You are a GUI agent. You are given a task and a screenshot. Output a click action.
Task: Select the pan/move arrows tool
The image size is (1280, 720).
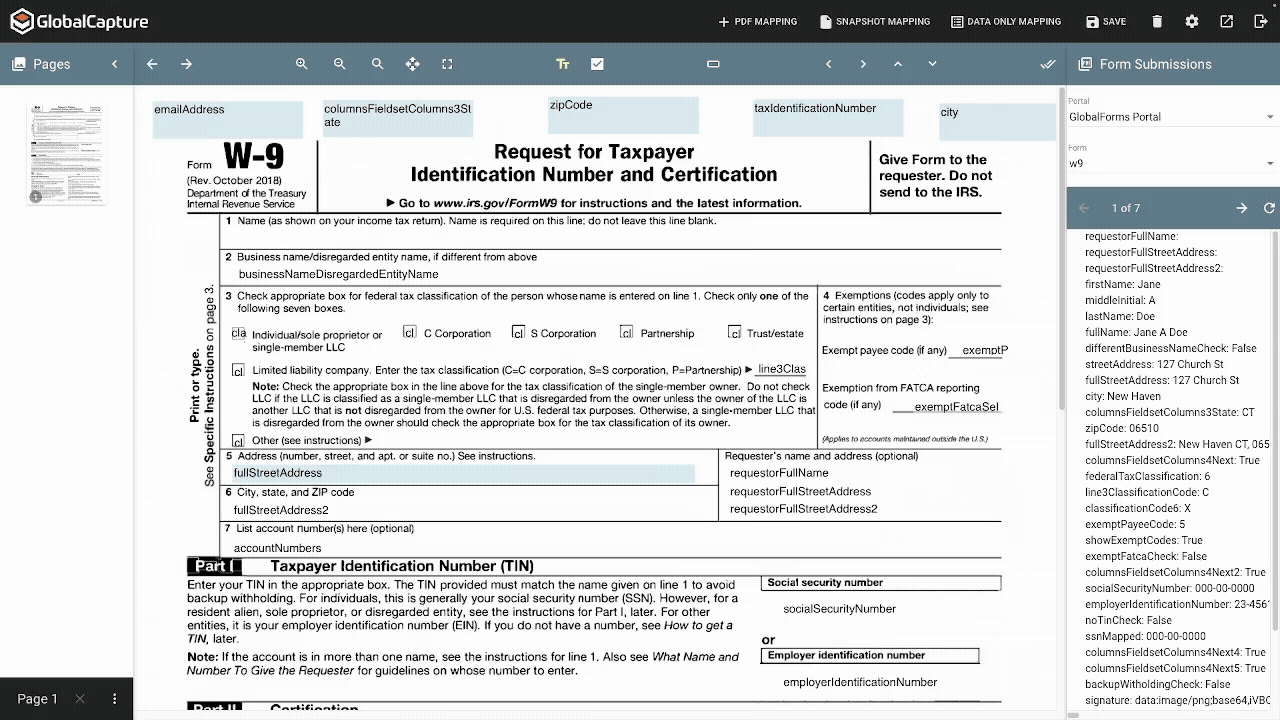[x=412, y=64]
